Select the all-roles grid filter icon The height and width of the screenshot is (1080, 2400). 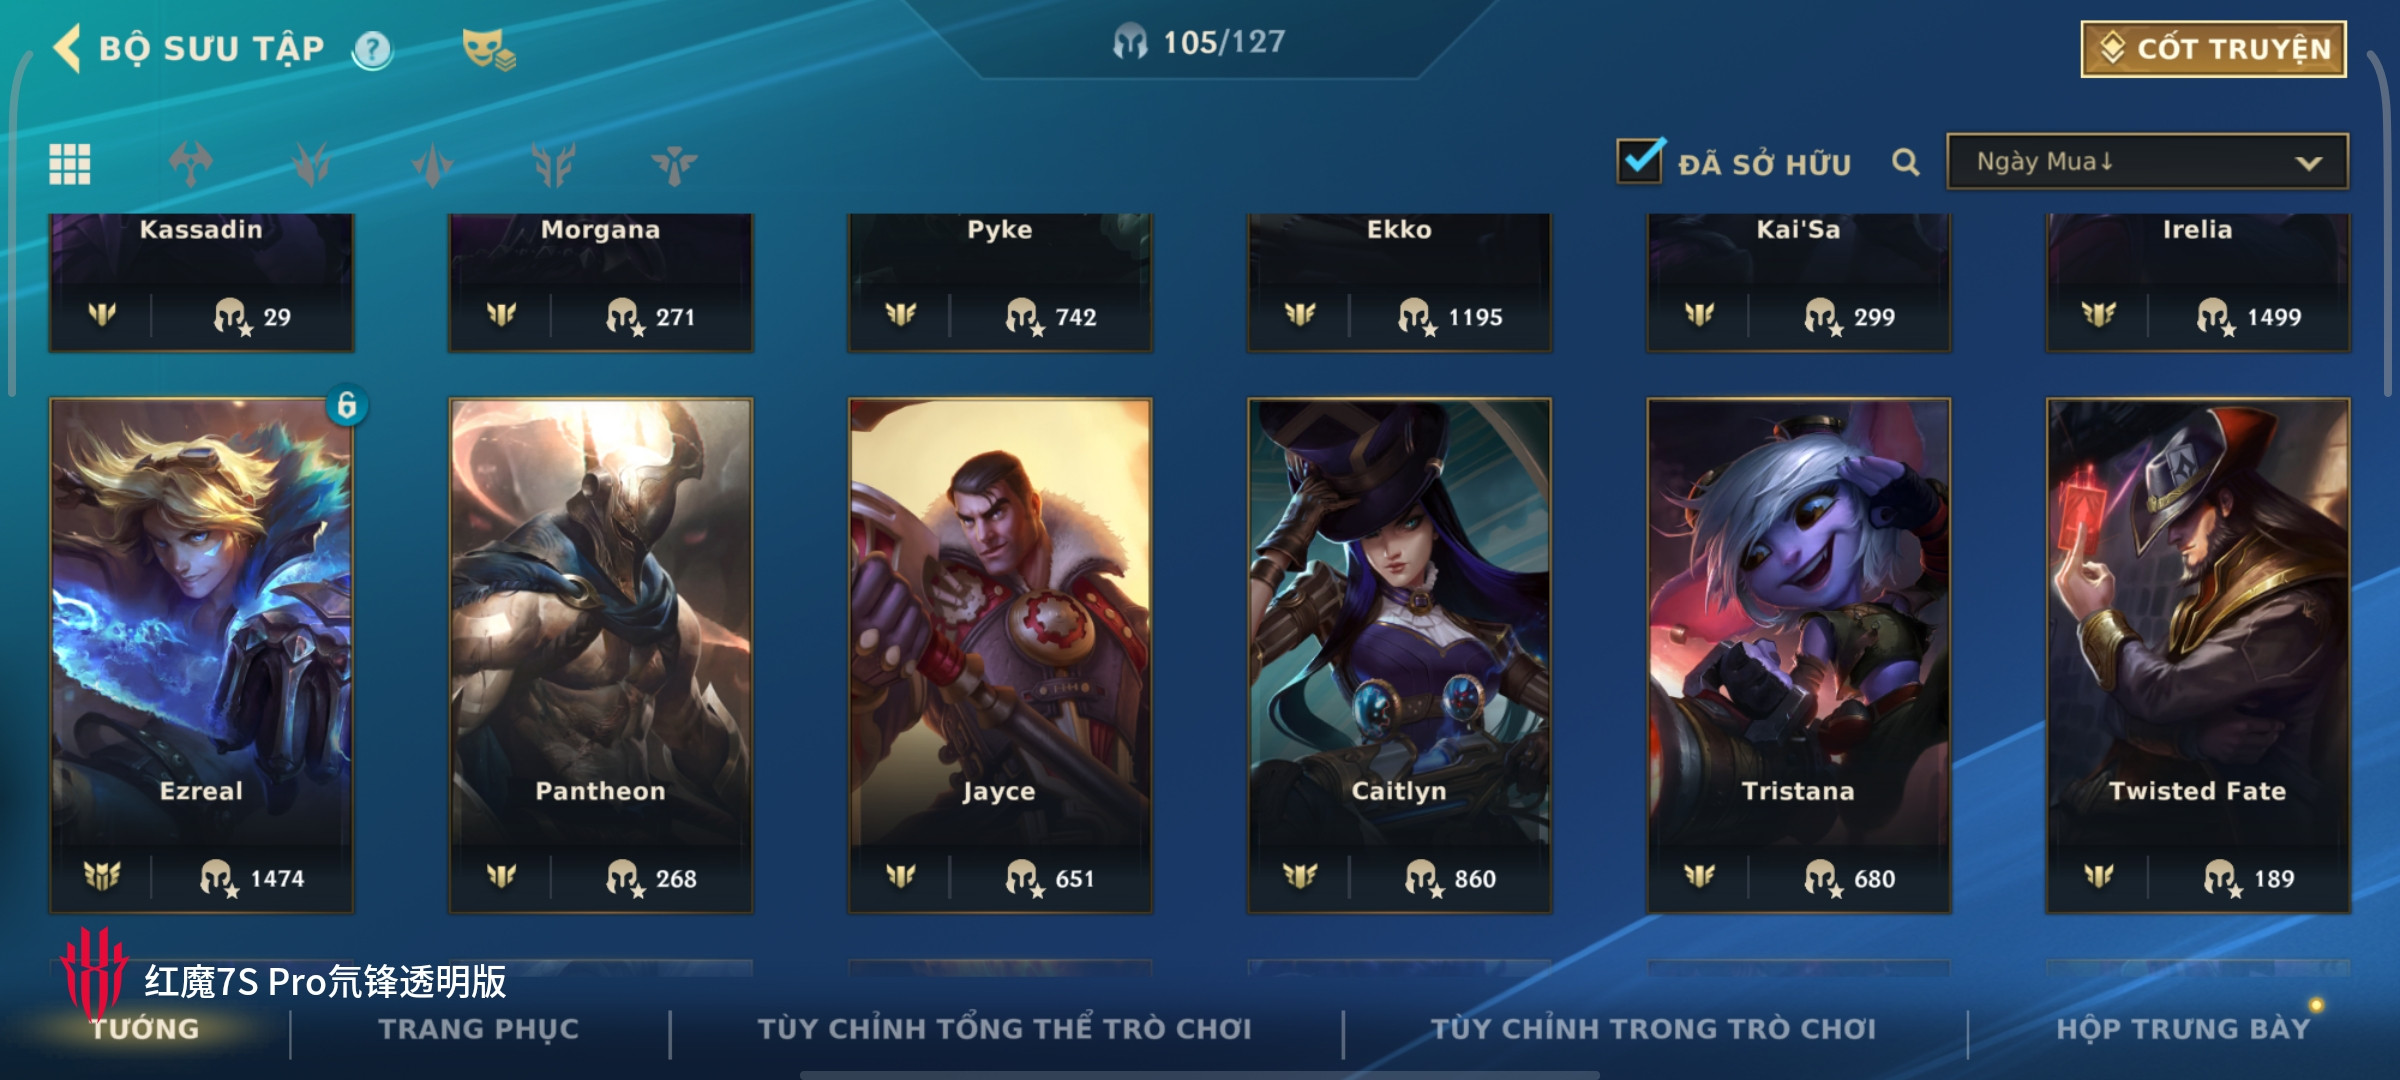70,164
